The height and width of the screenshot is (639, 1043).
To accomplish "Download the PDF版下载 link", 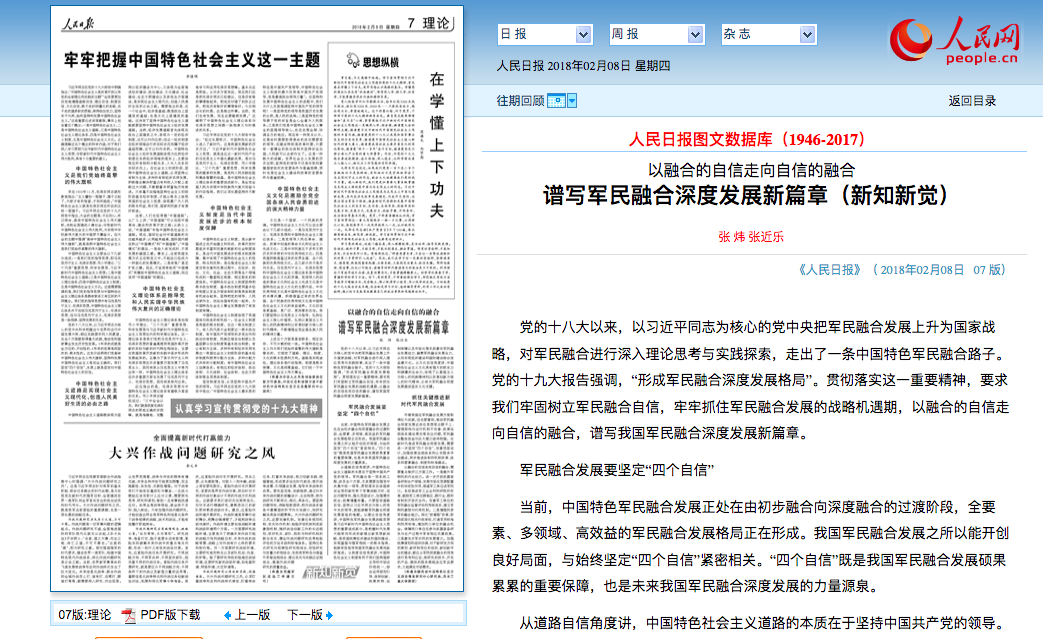I will (170, 615).
